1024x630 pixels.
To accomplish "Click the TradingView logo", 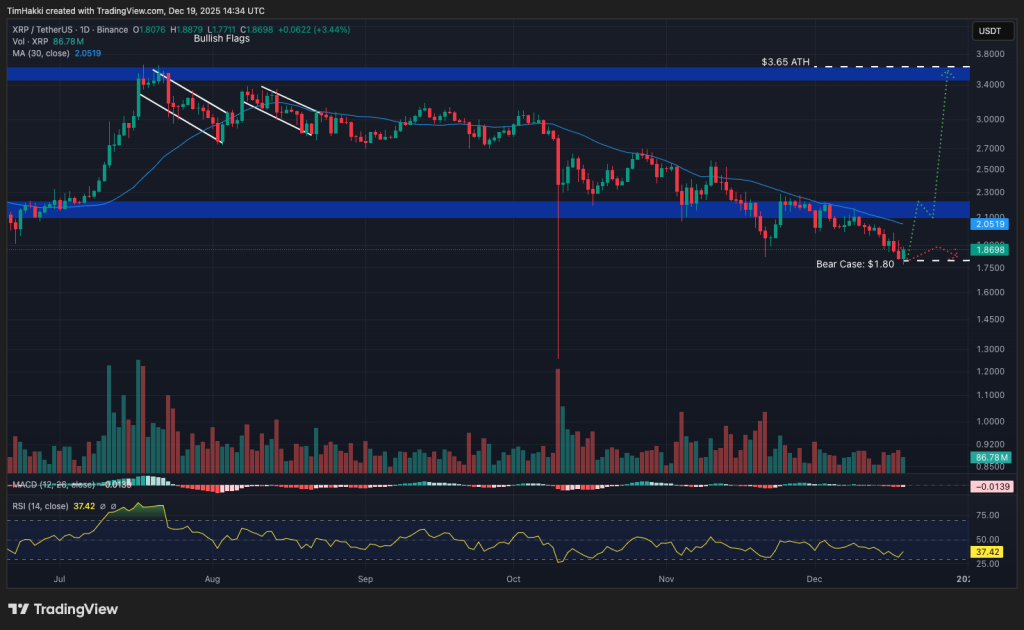I will (x=64, y=608).
